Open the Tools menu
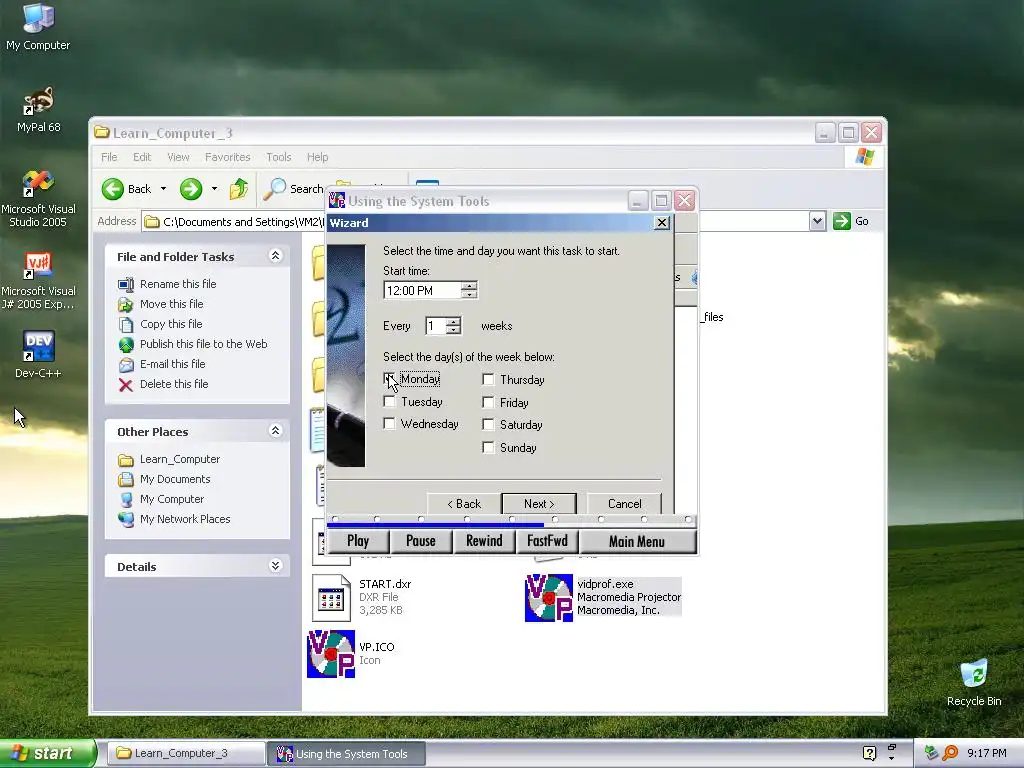 [x=278, y=157]
